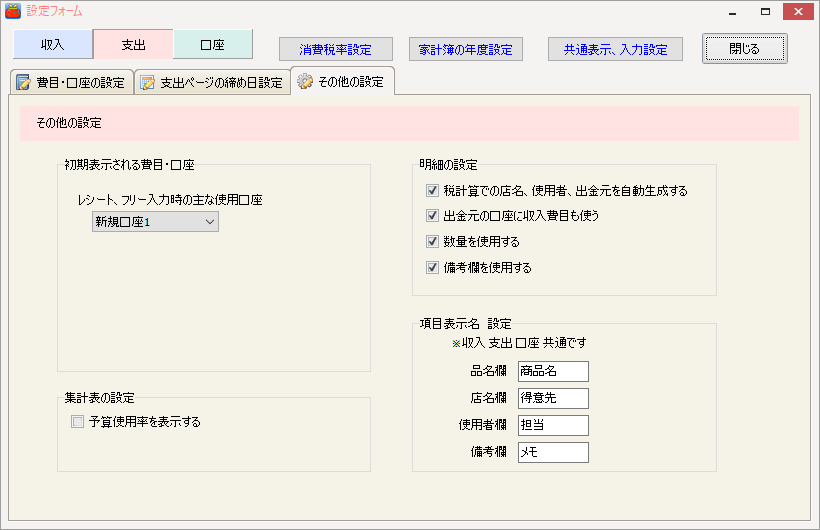Uncheck 数量を使用する checkbox

(432, 241)
